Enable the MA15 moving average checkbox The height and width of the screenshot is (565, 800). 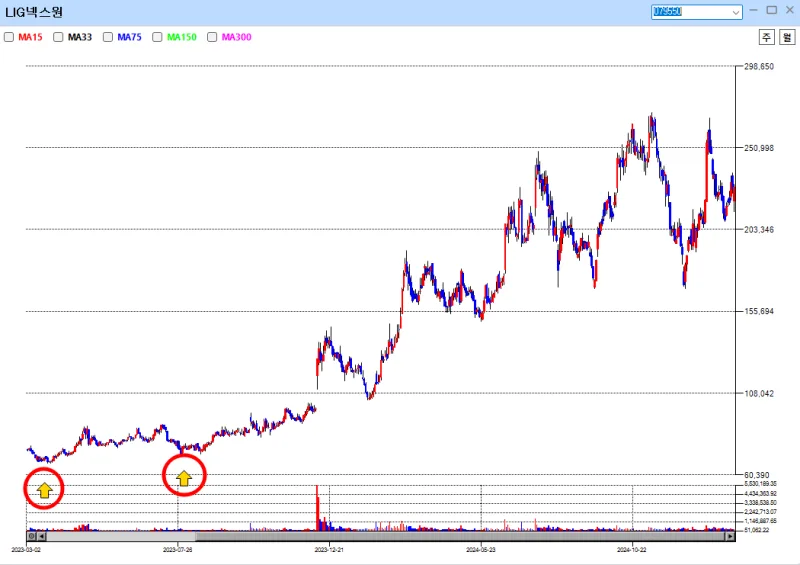coord(10,37)
